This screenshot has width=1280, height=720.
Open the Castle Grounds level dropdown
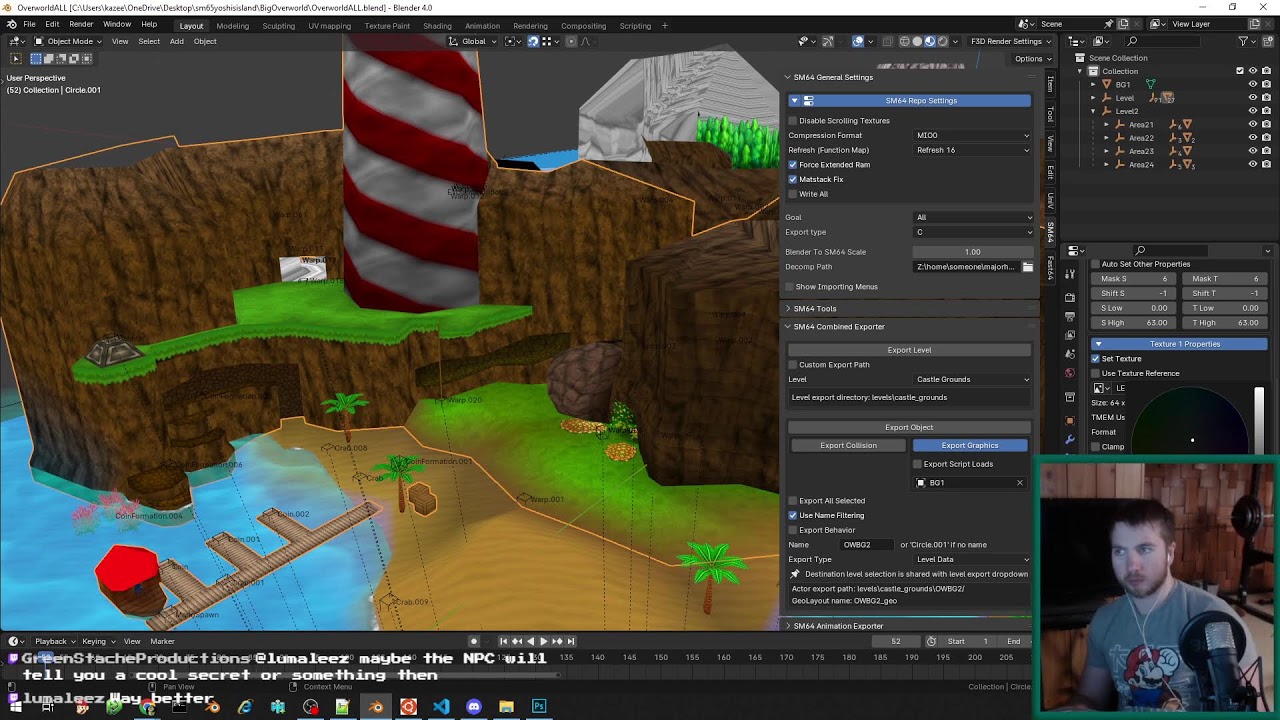coord(972,380)
